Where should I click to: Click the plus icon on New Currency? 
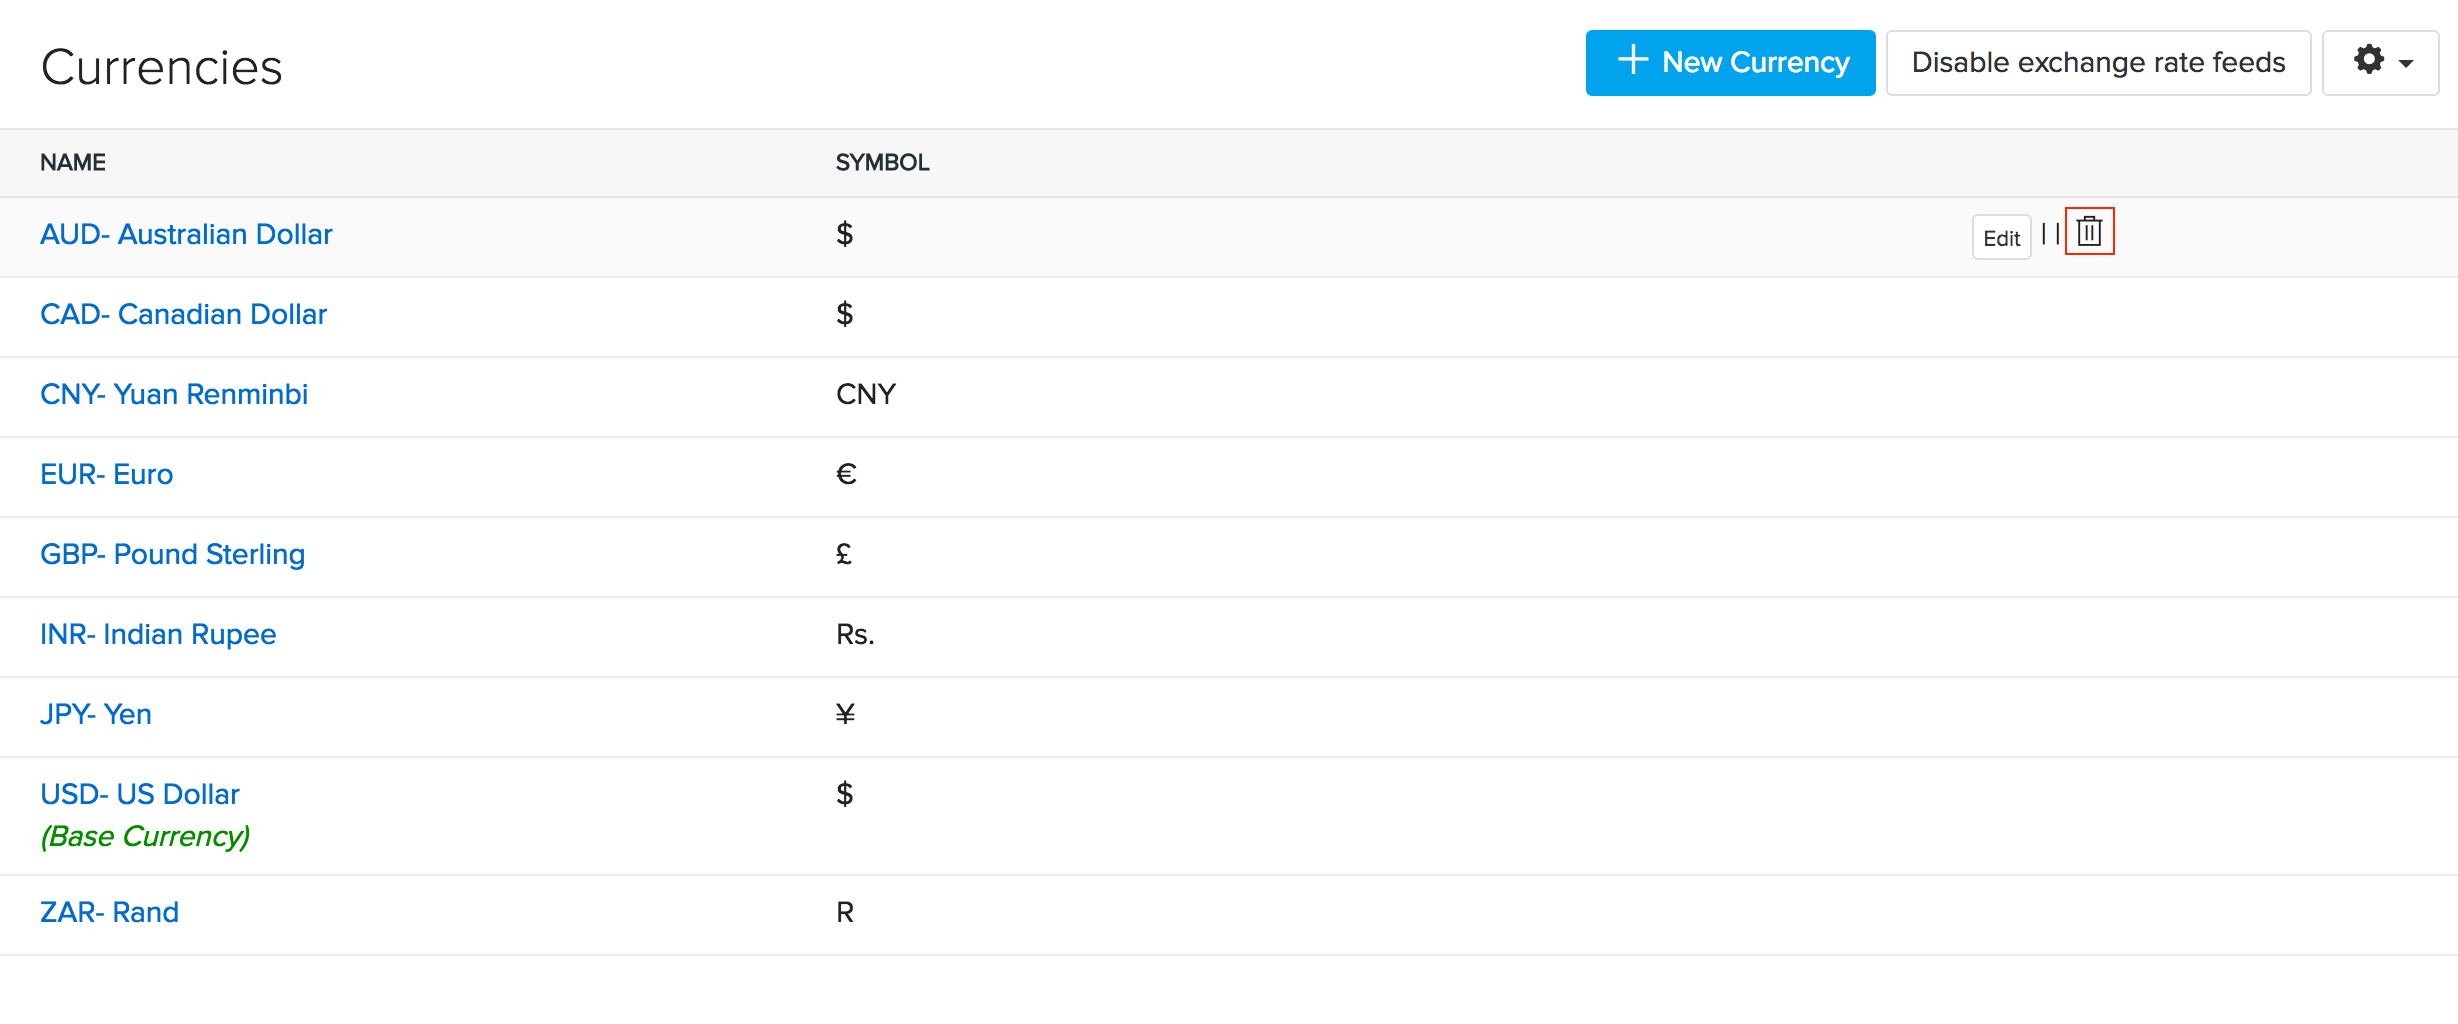pos(1633,61)
